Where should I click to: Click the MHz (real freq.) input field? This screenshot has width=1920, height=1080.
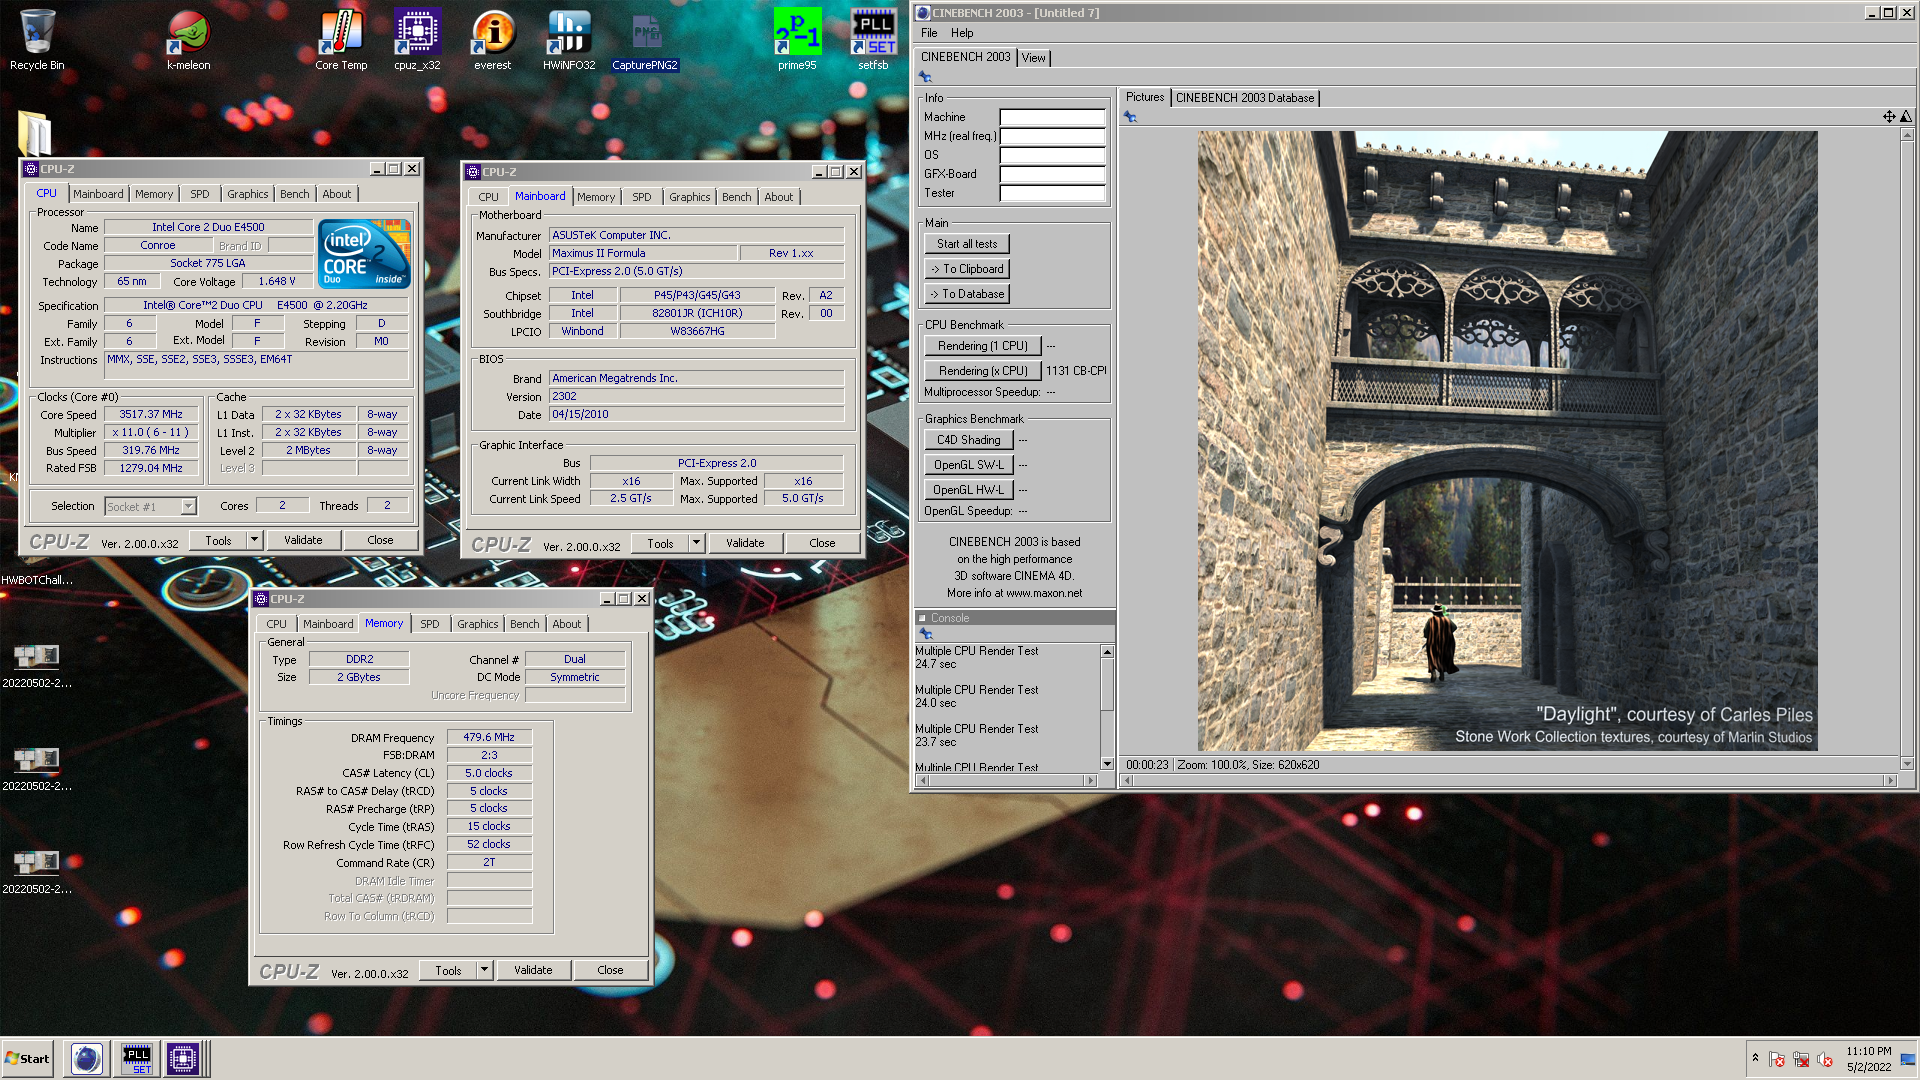click(x=1052, y=136)
